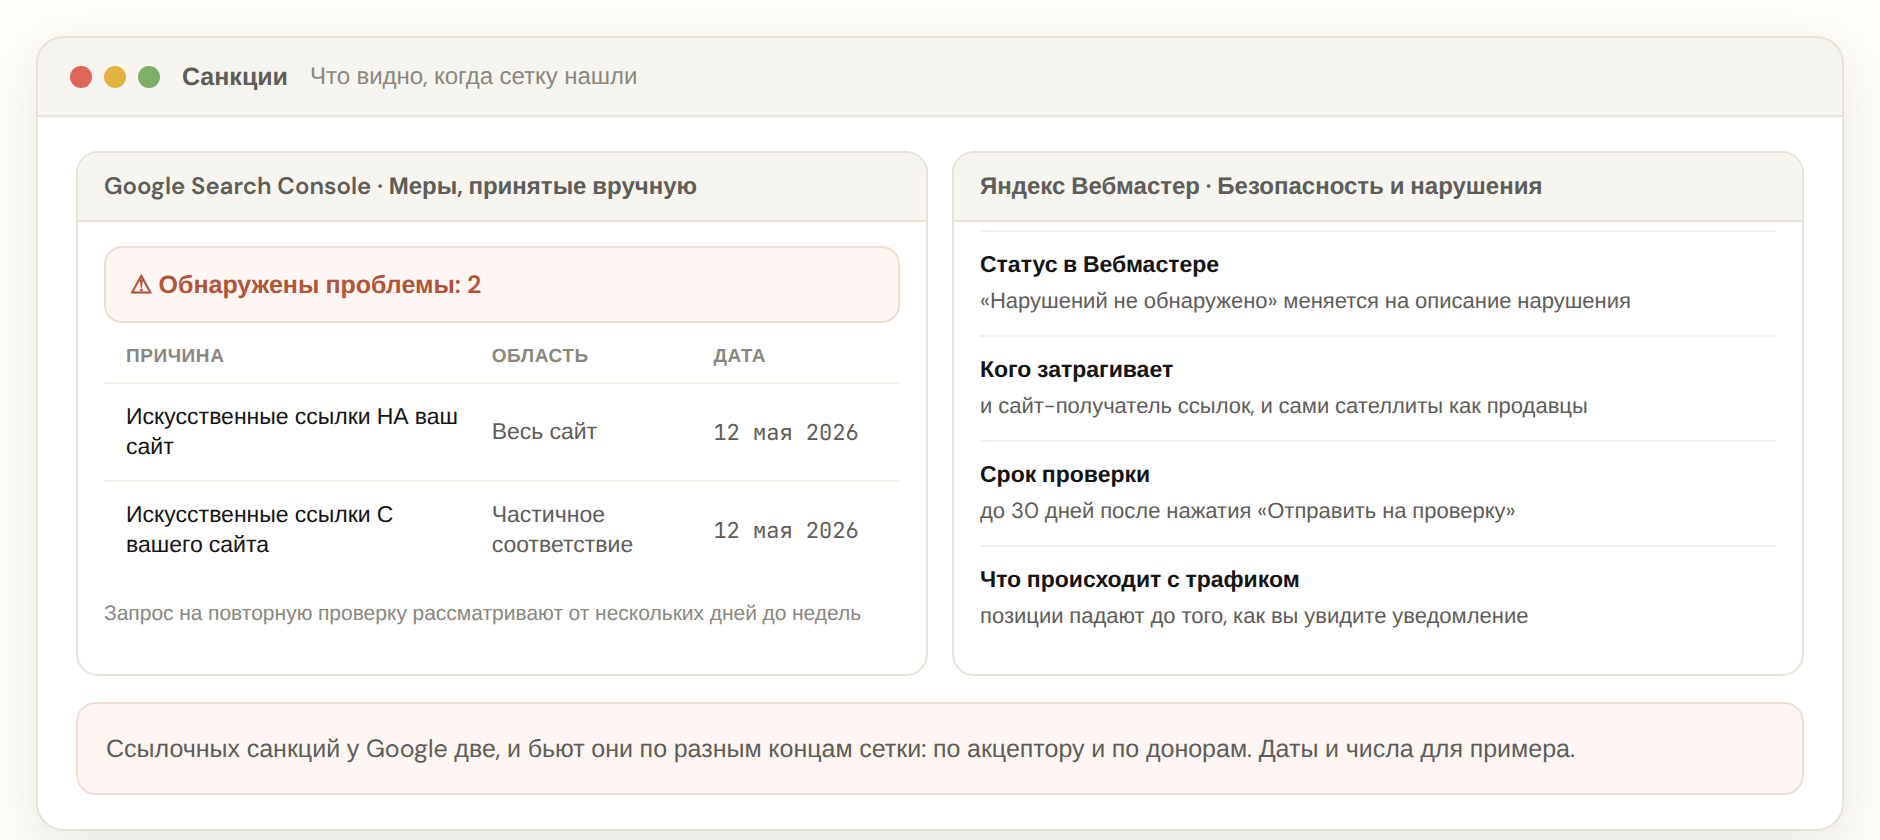
Task: Click text 'и сайт-получатель ссылок...'
Action: (x=1284, y=406)
